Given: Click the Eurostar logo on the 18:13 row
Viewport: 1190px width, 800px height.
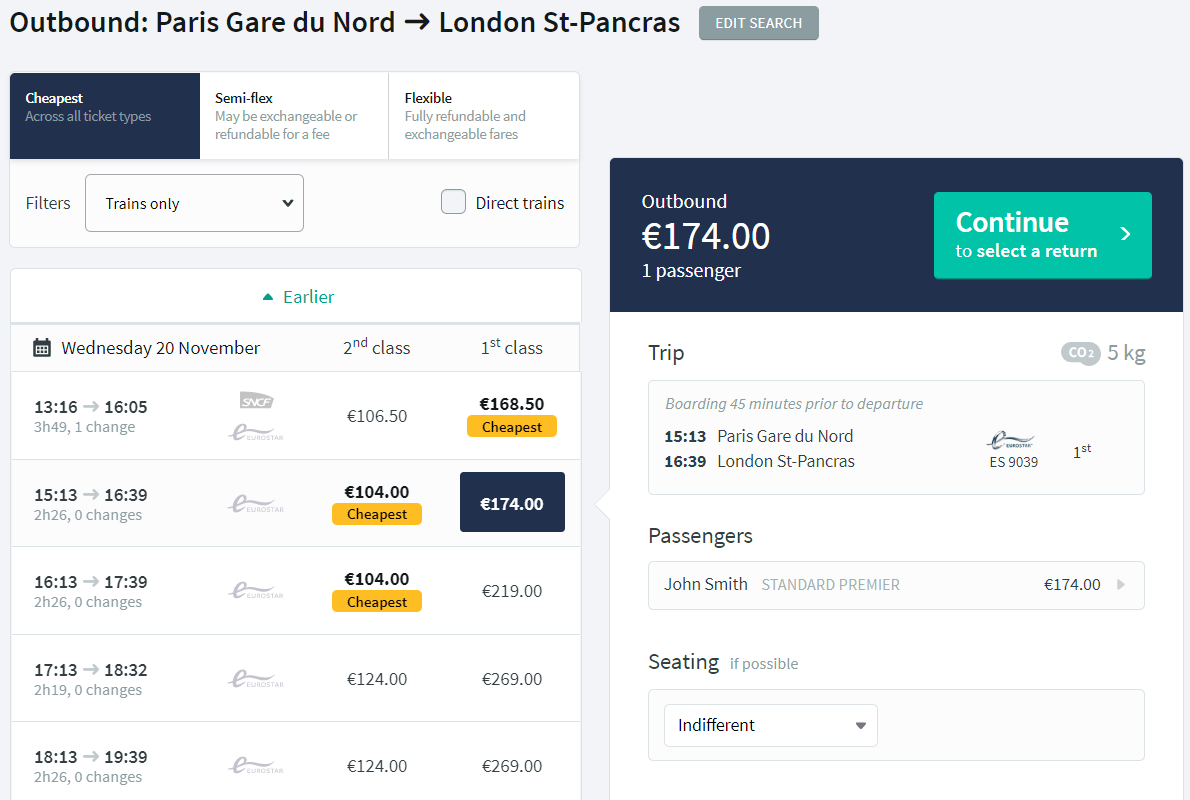Looking at the screenshot, I should pyautogui.click(x=256, y=766).
